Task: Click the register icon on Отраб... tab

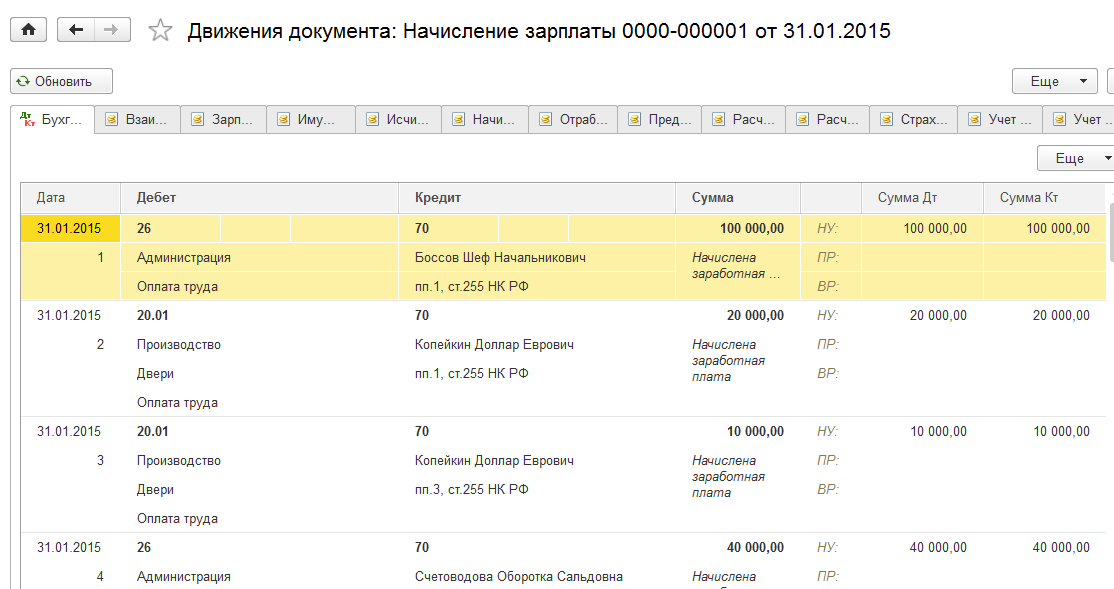Action: point(545,119)
